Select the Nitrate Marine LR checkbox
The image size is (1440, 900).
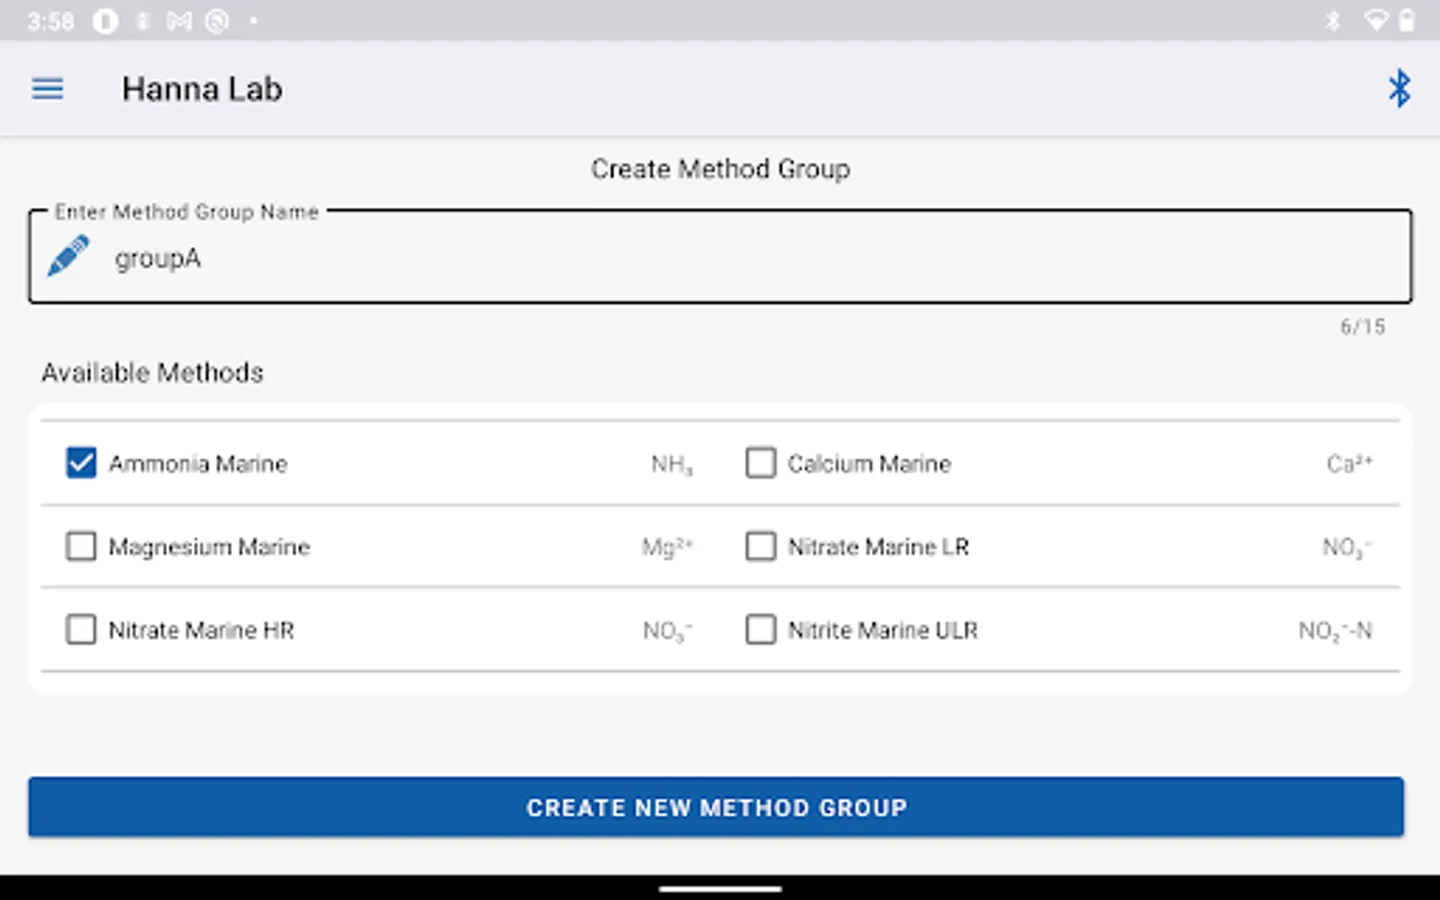point(760,546)
